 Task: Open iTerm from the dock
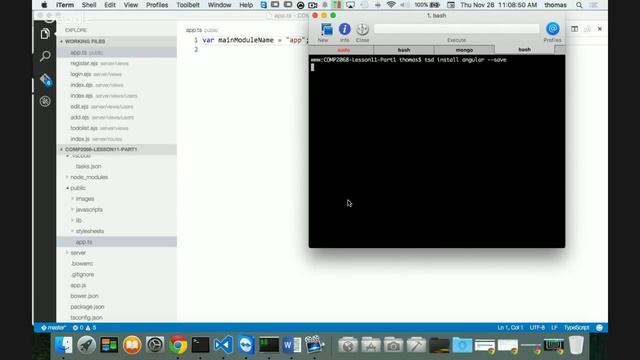(x=269, y=345)
